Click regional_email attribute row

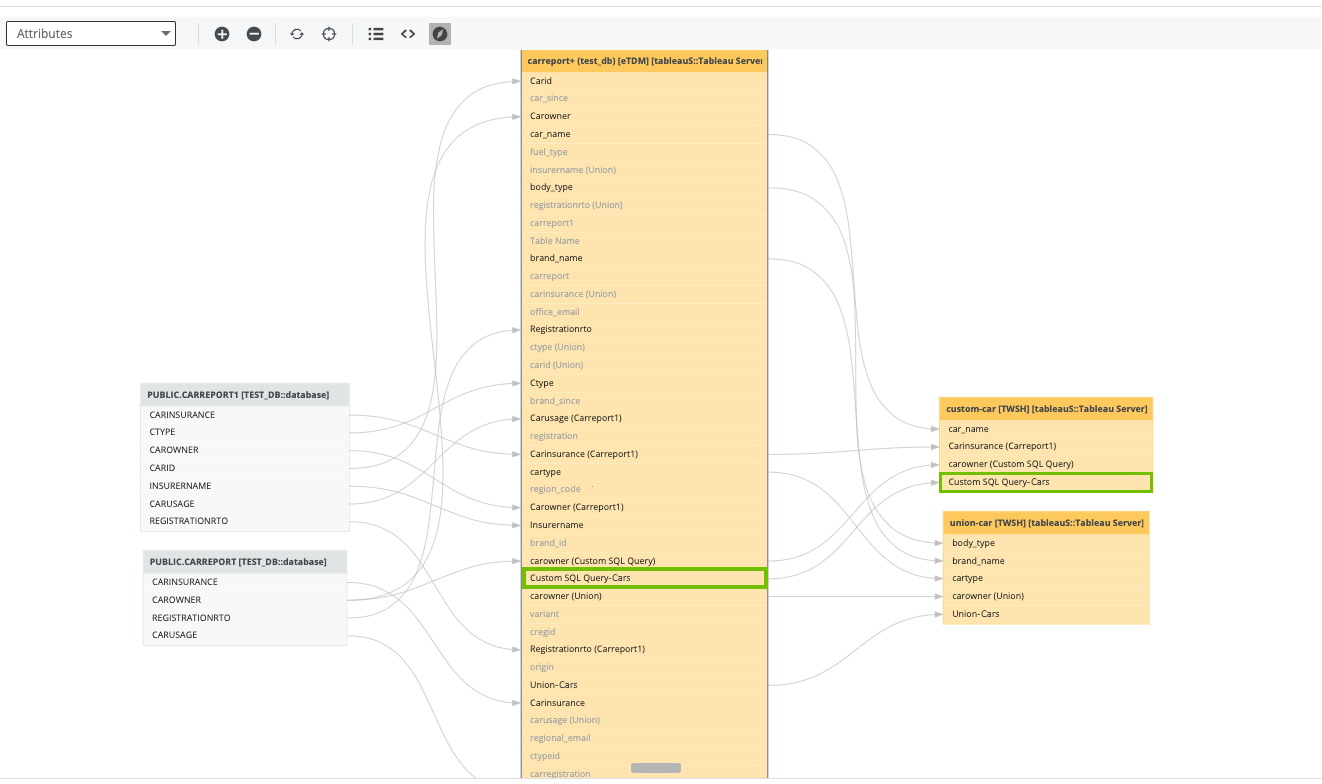[x=645, y=738]
